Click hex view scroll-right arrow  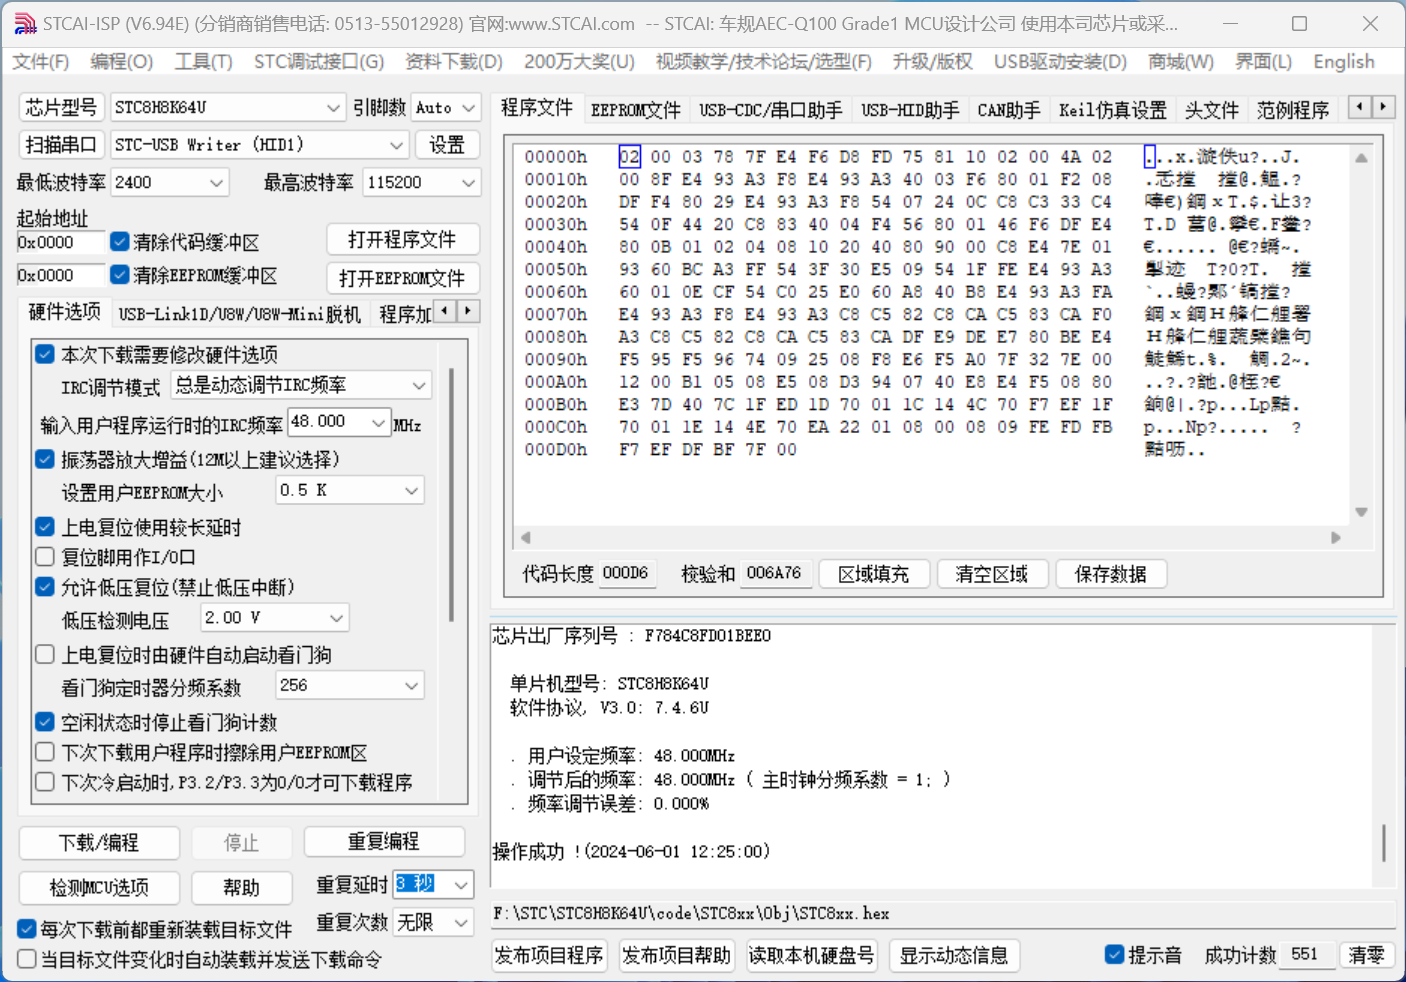[1336, 537]
